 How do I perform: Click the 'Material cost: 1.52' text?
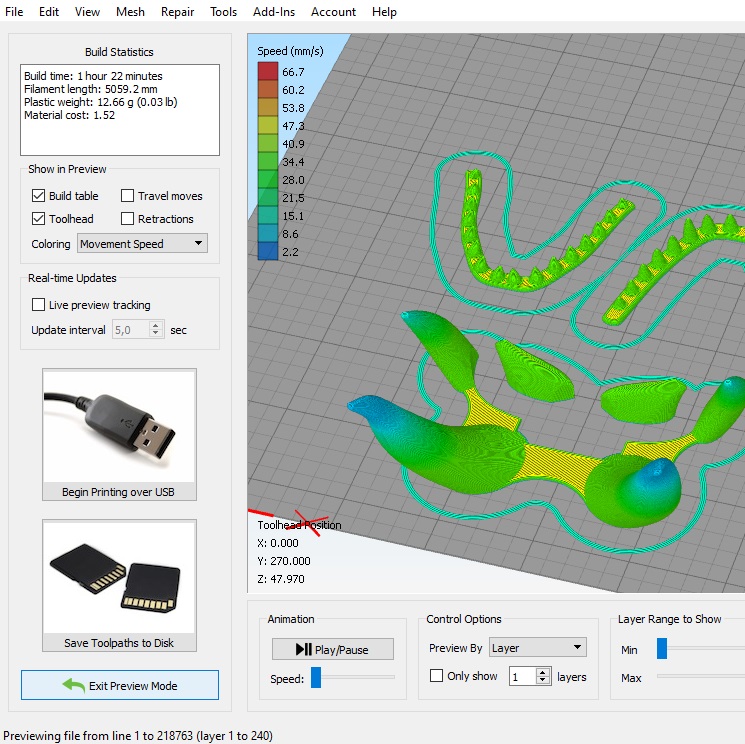[69, 115]
